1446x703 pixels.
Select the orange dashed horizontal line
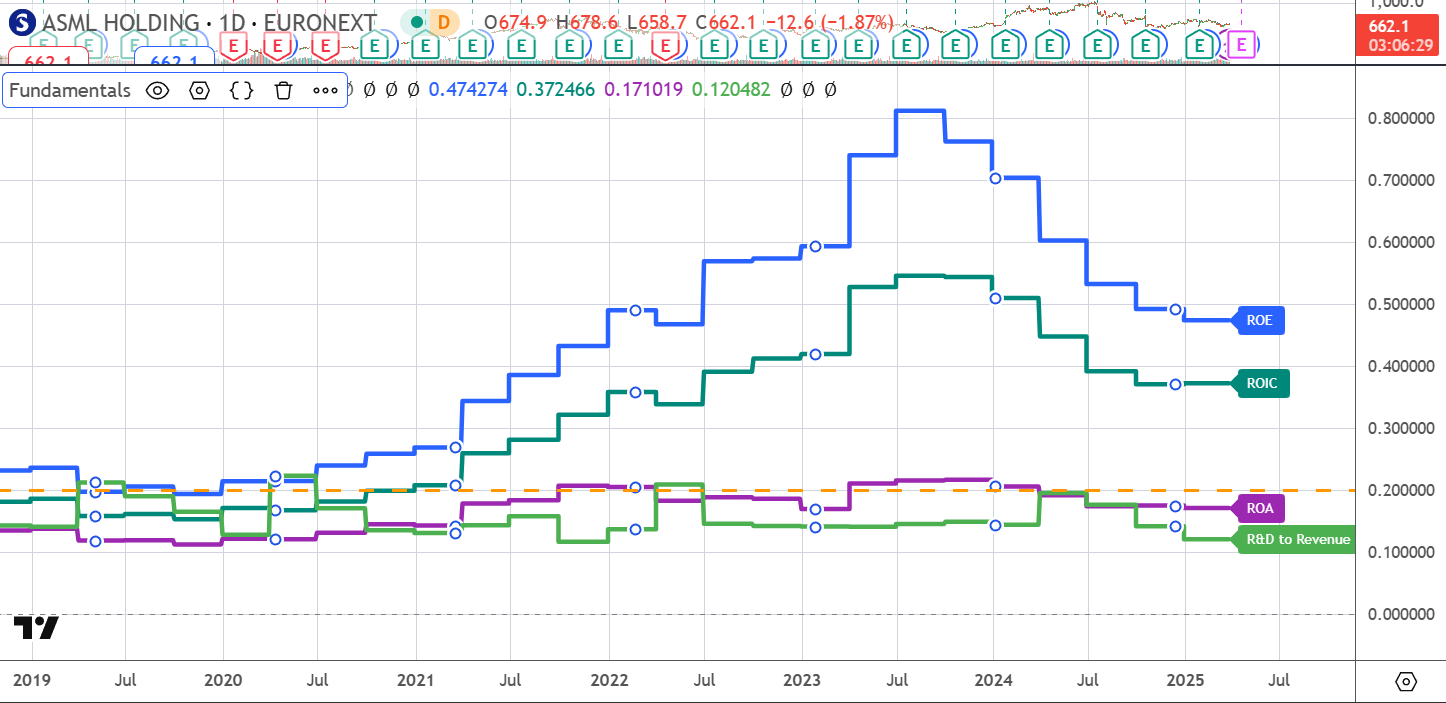(677, 491)
